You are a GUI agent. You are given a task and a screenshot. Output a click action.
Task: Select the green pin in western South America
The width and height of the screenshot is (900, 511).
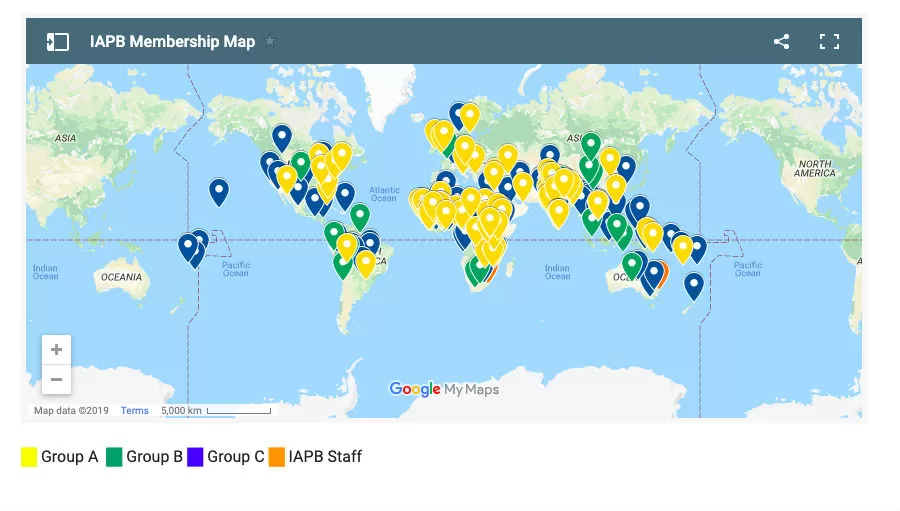click(343, 265)
